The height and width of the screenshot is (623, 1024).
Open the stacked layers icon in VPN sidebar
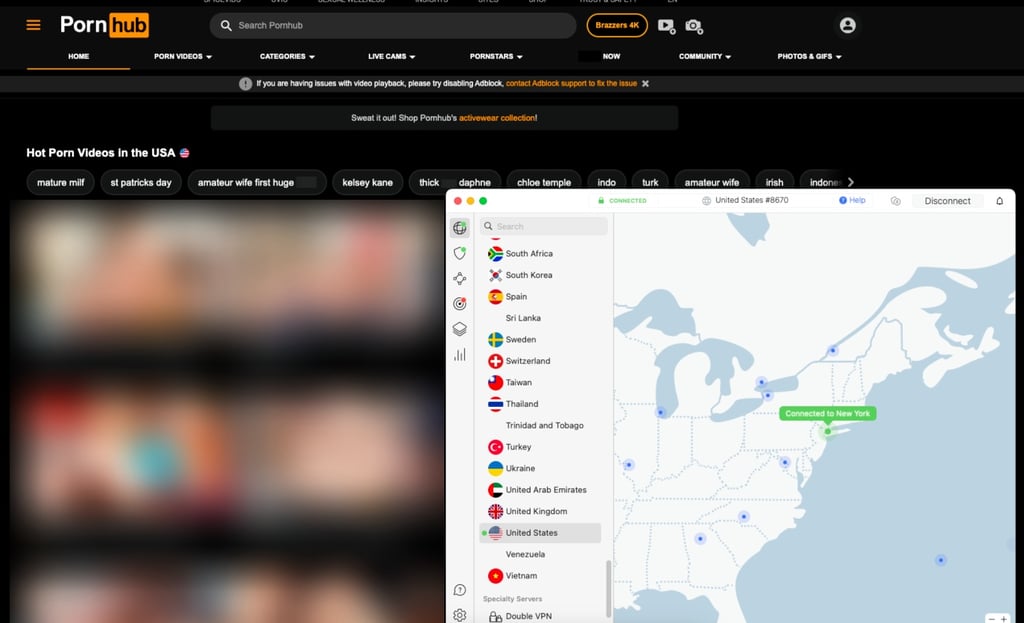(460, 329)
